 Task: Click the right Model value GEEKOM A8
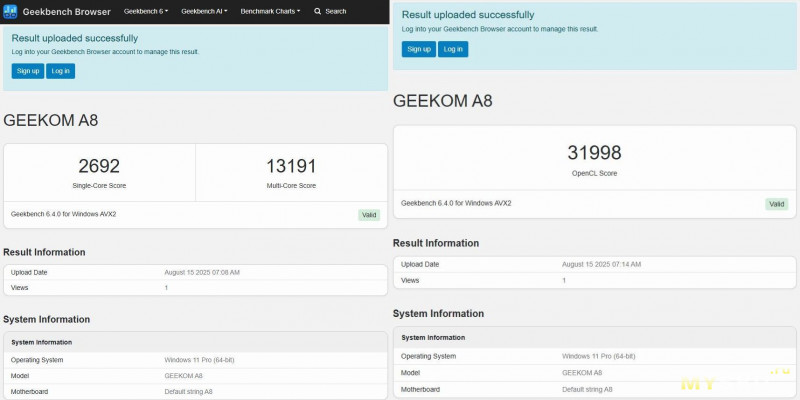tap(582, 372)
